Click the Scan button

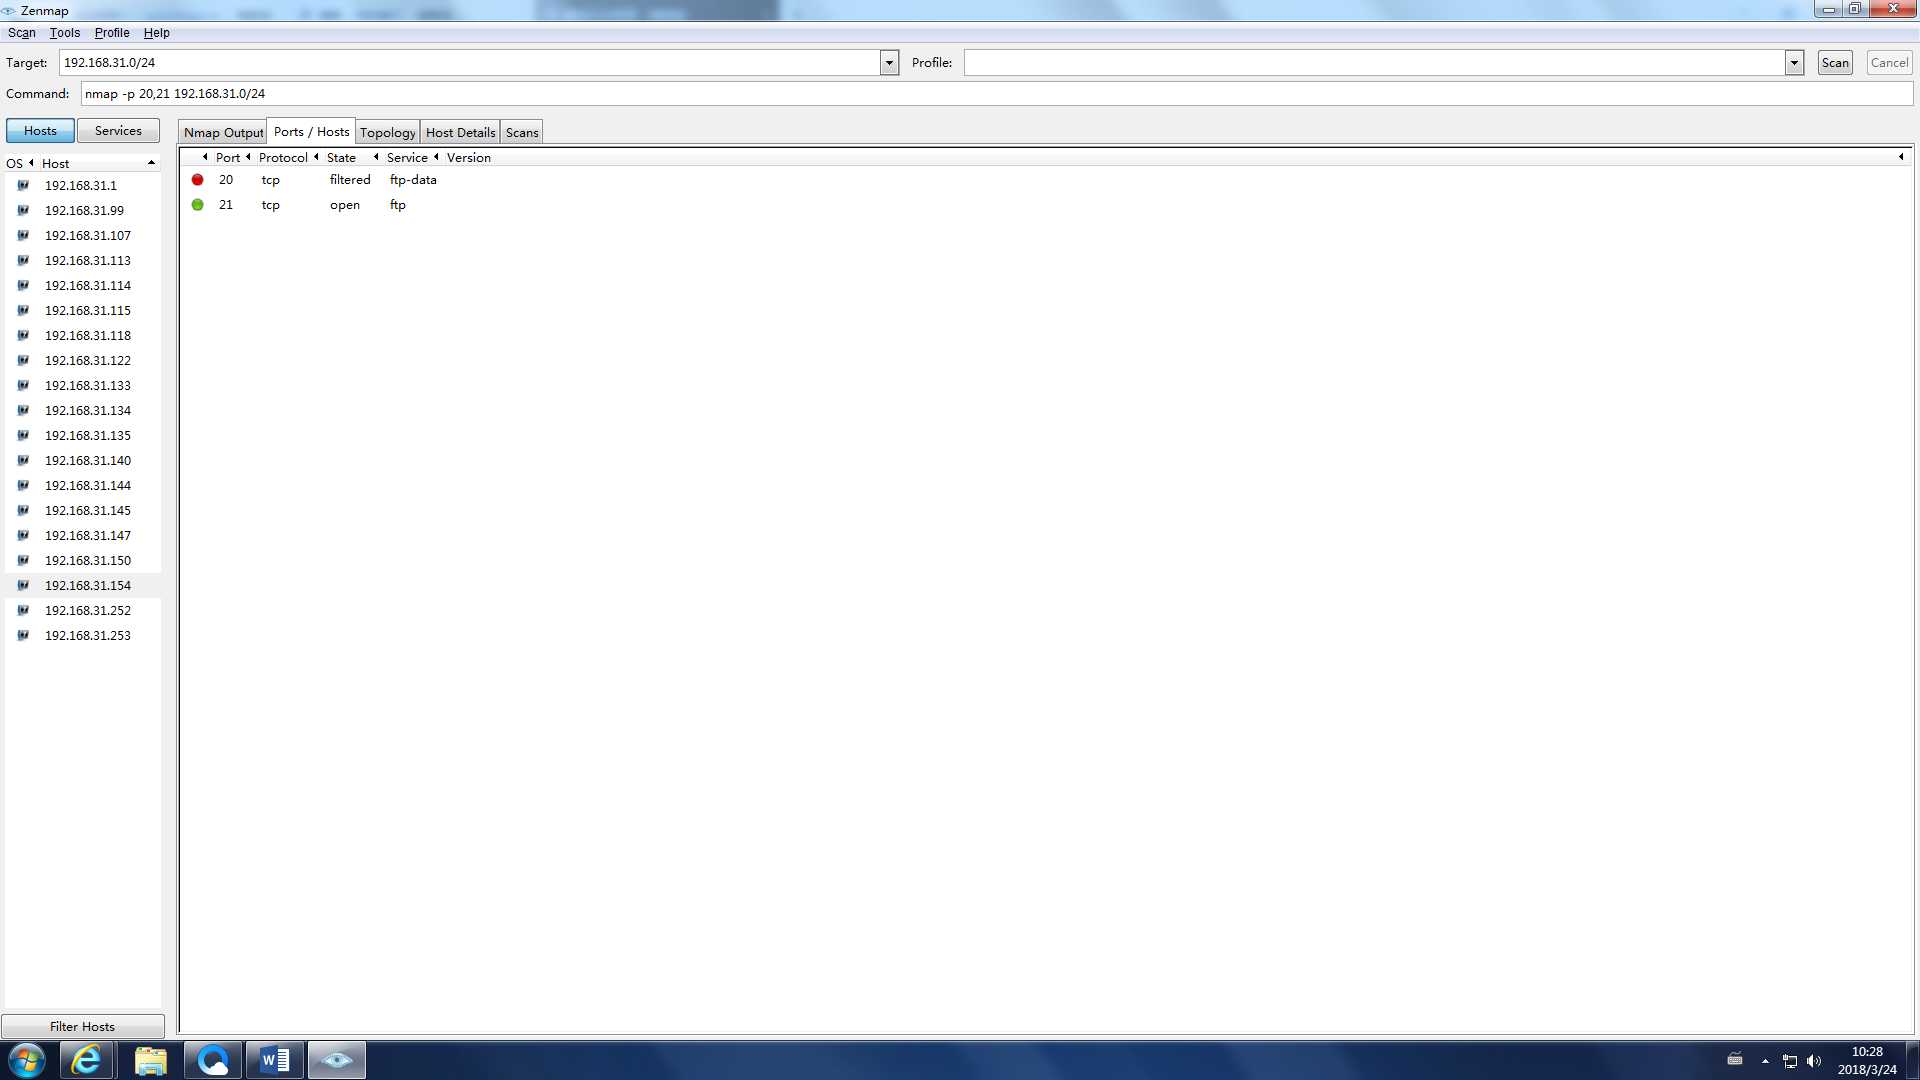point(1834,62)
